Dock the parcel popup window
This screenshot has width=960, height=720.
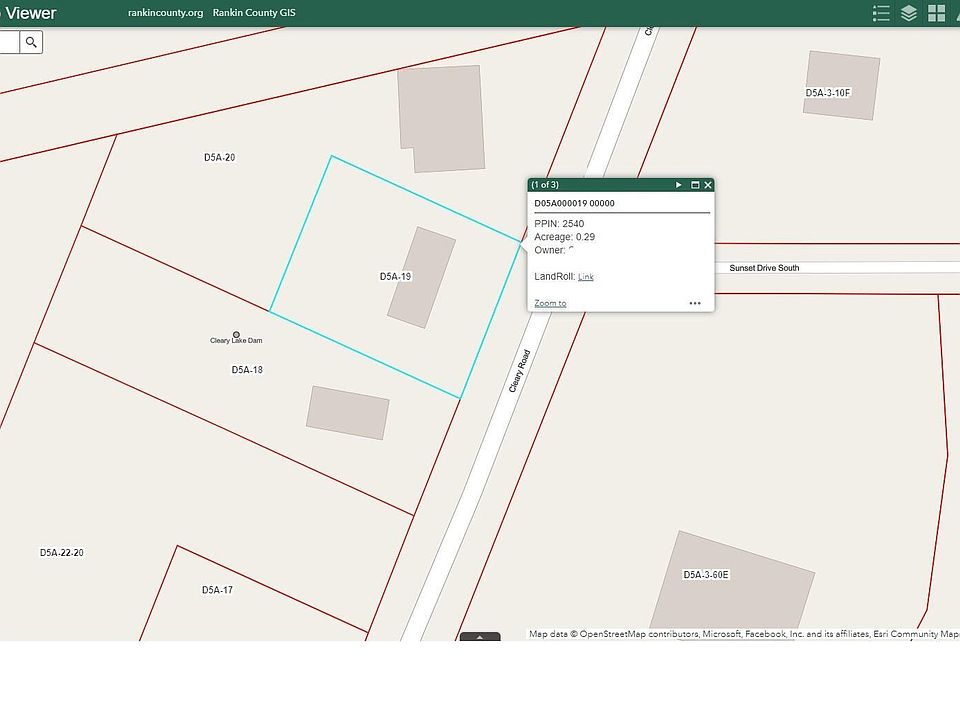(694, 185)
